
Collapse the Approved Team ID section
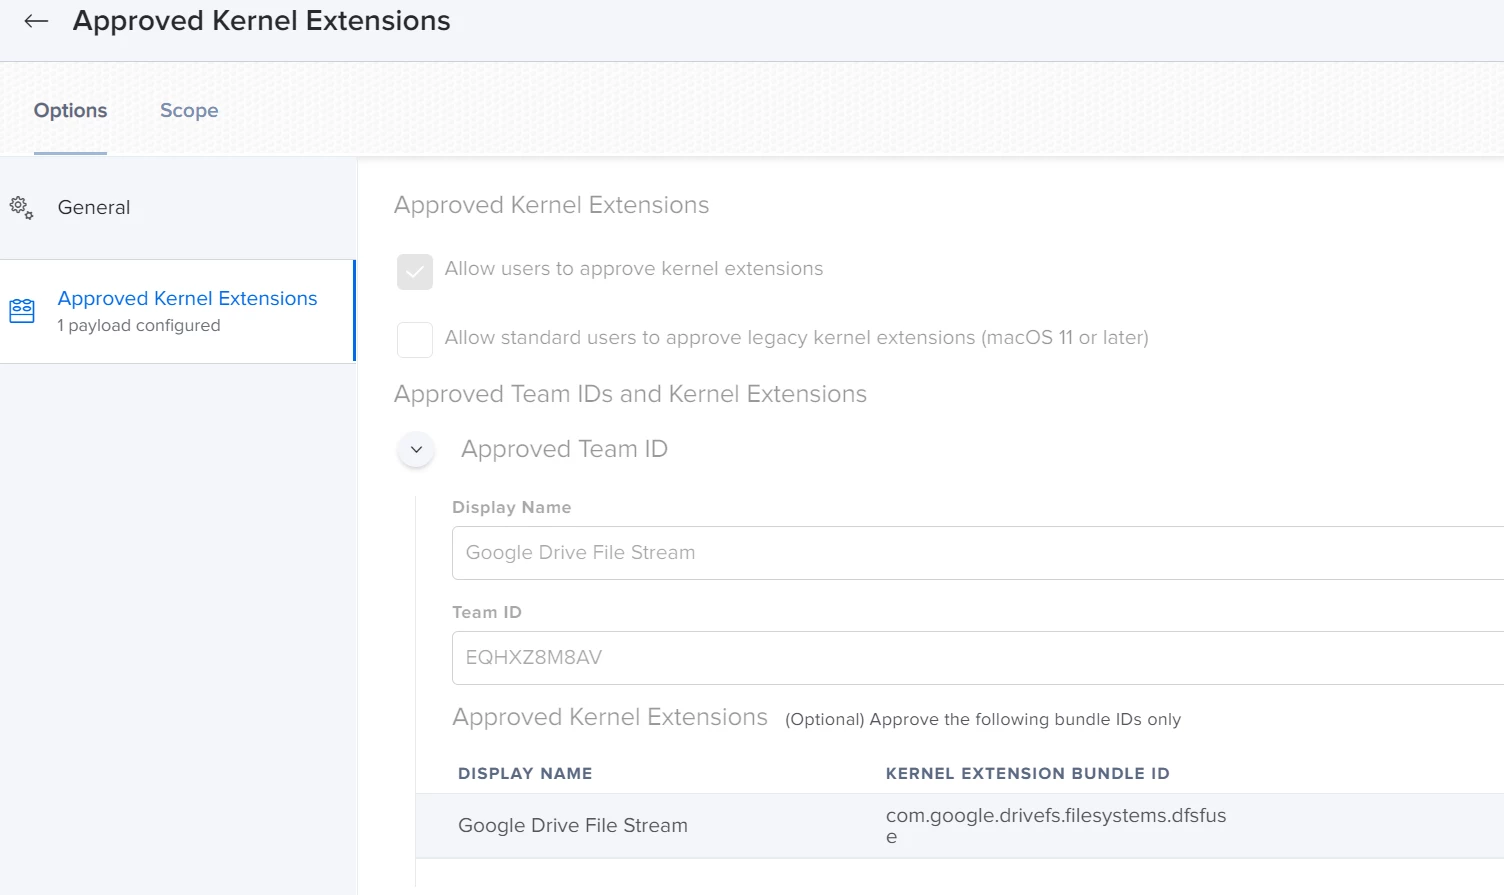416,450
